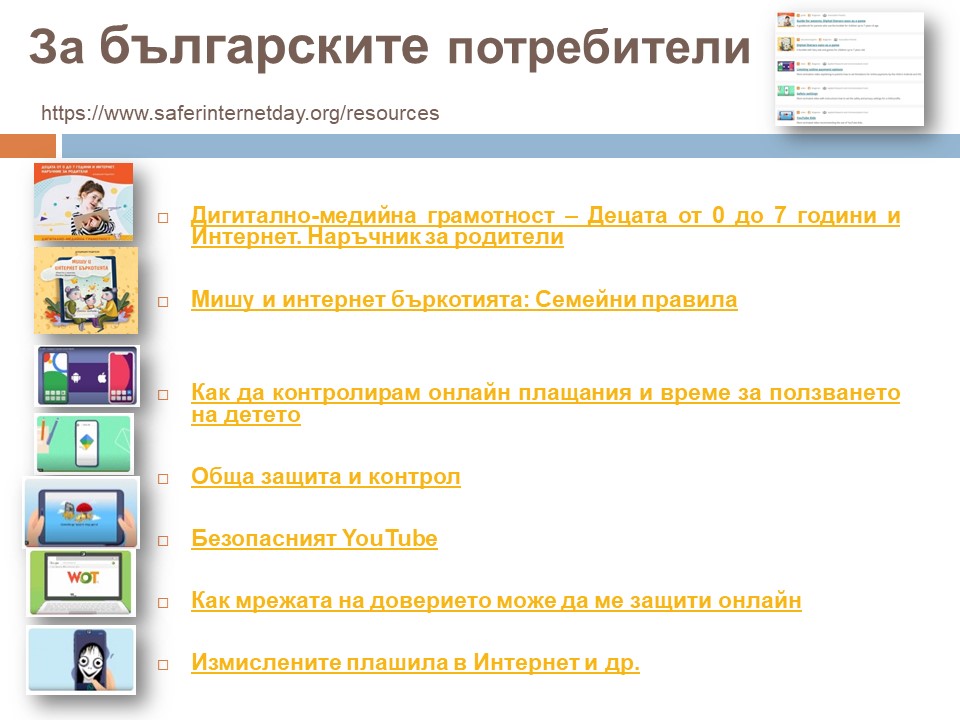Click the scary face phone thumbnail
960x720 pixels.
click(x=81, y=660)
